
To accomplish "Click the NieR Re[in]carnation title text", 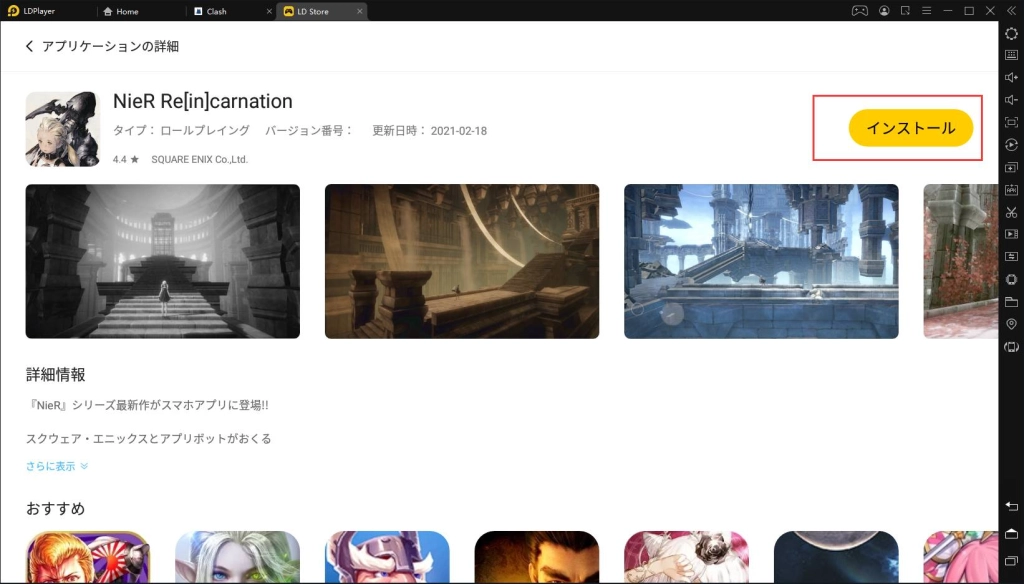I will coord(202,101).
